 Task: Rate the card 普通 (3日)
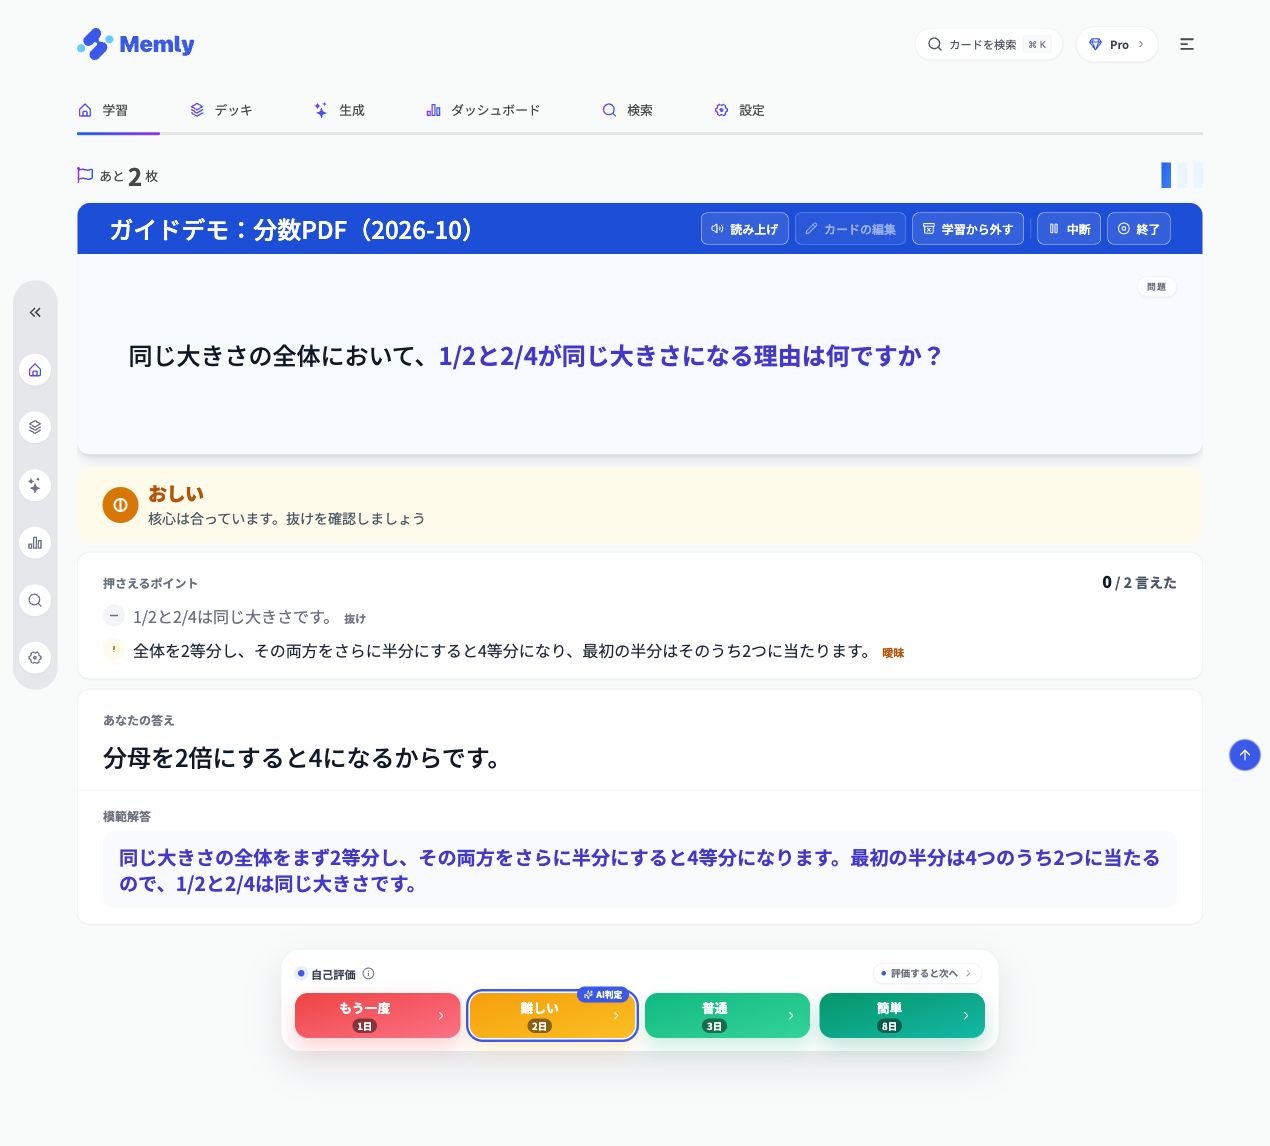727,1015
